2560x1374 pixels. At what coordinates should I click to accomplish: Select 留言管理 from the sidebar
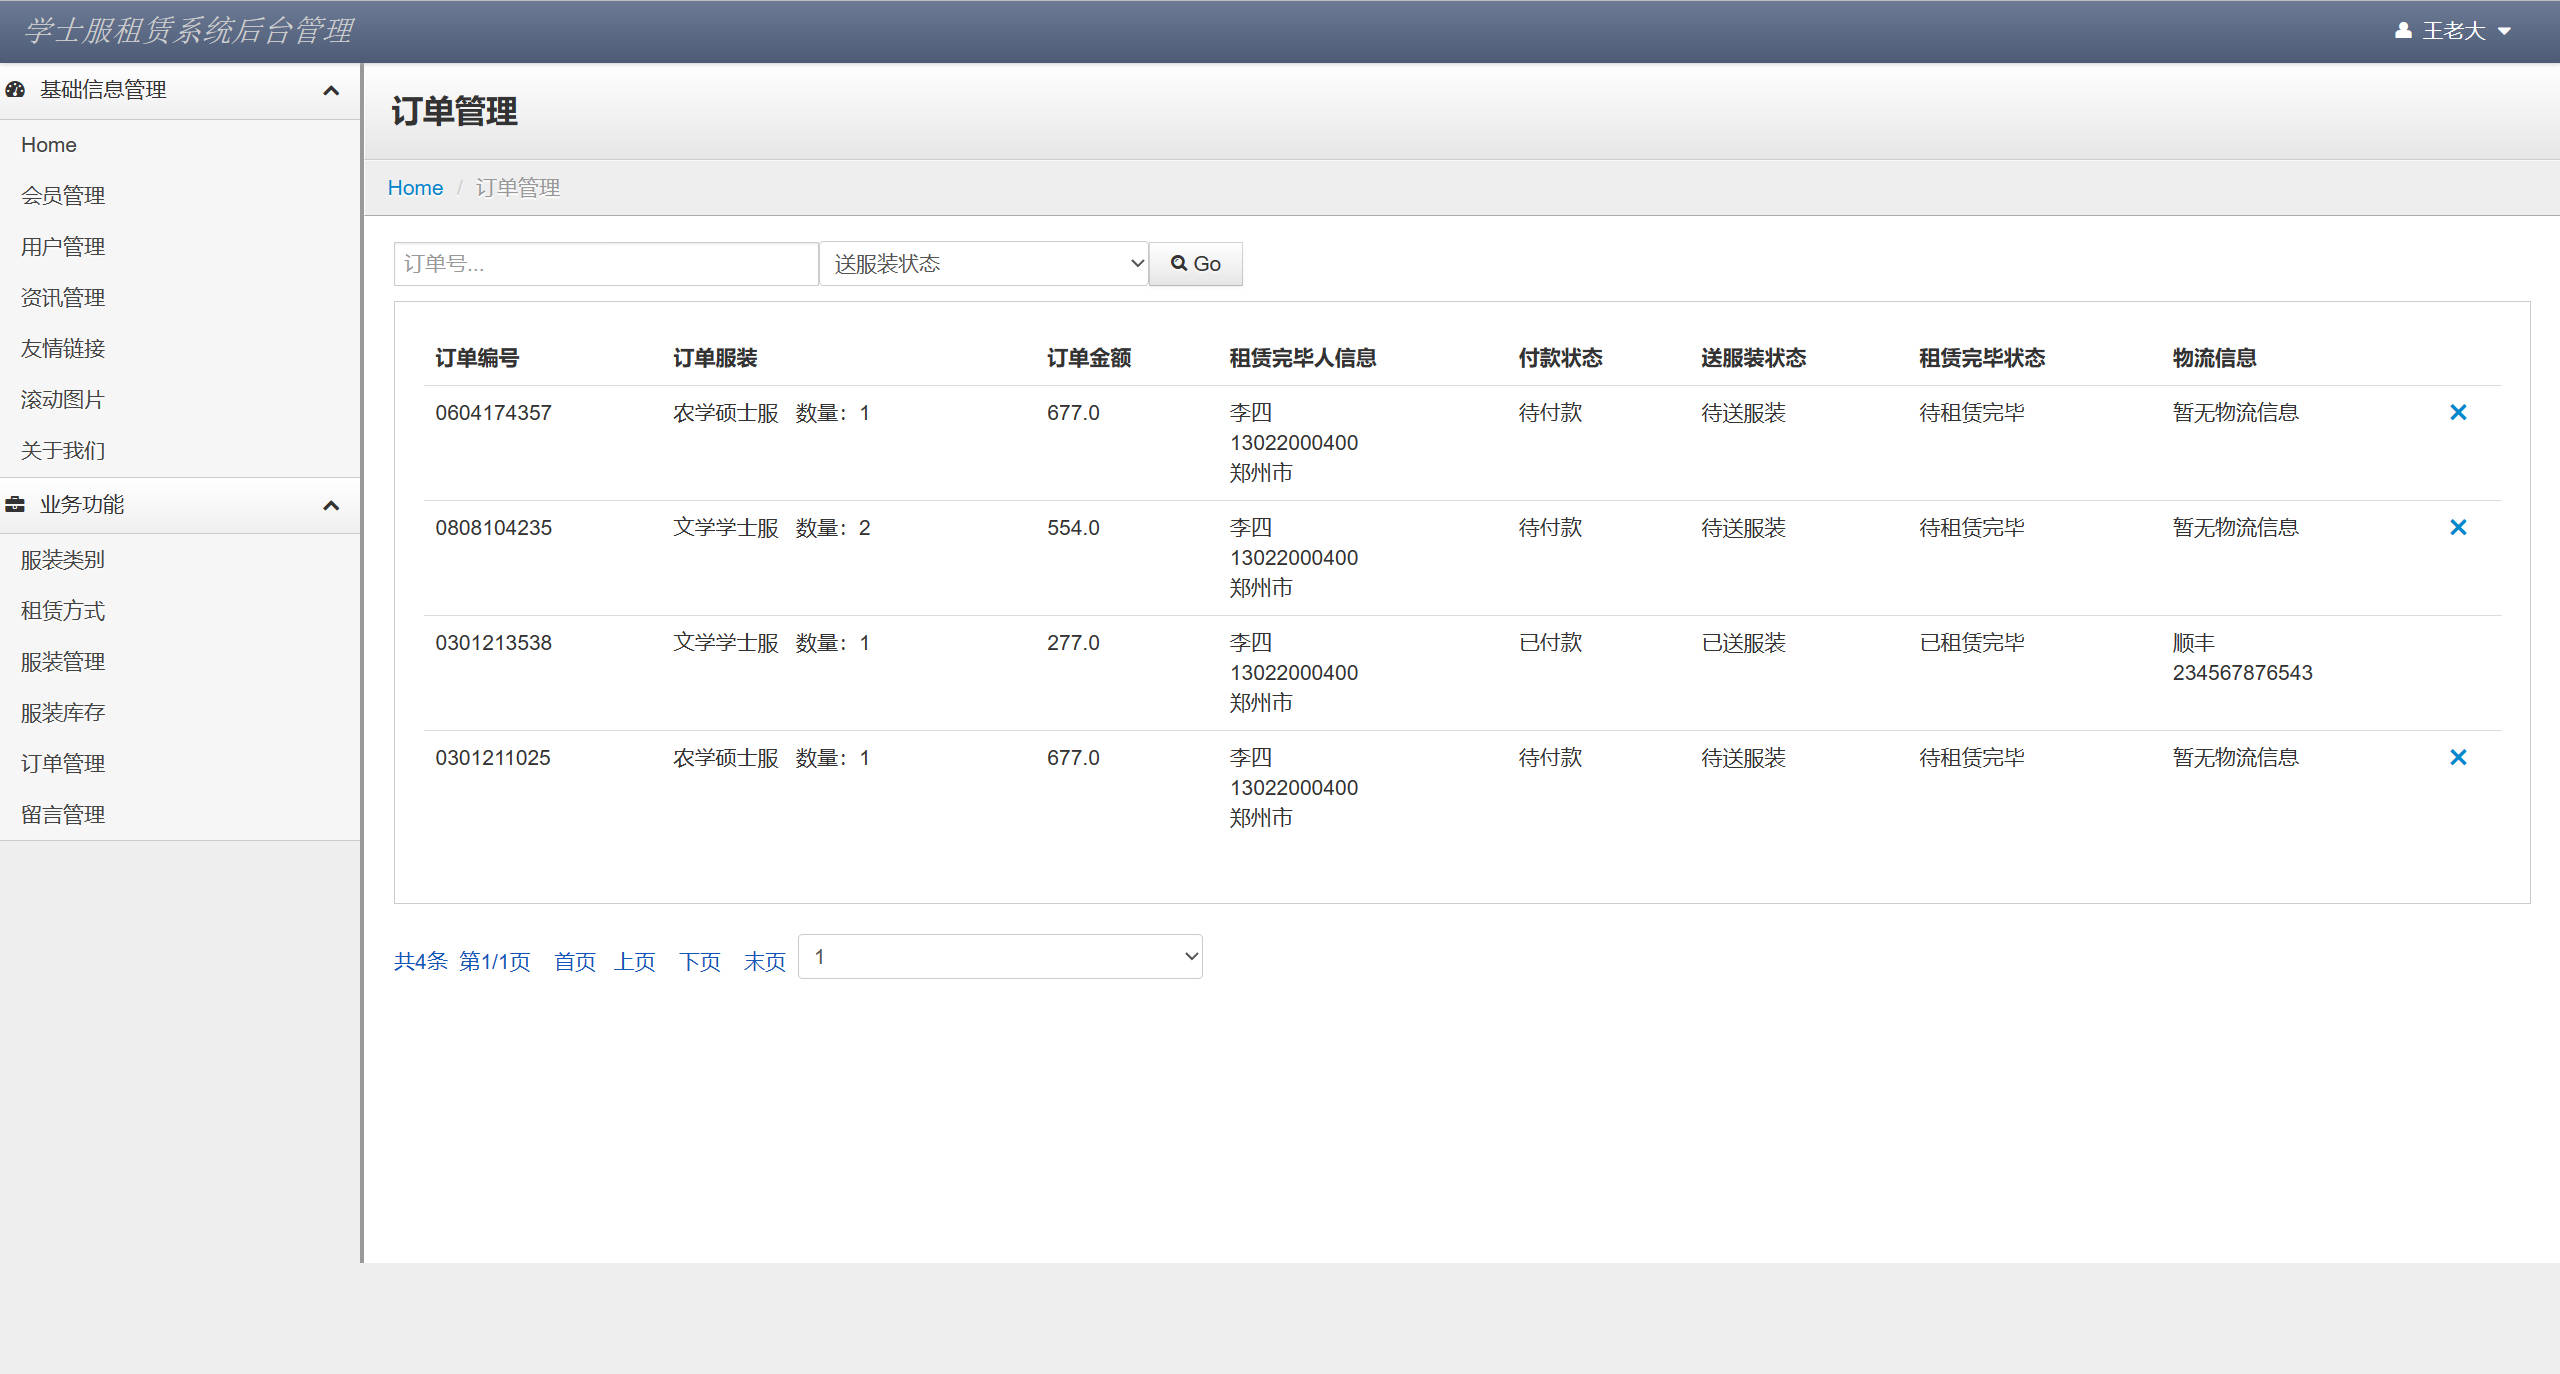click(63, 815)
